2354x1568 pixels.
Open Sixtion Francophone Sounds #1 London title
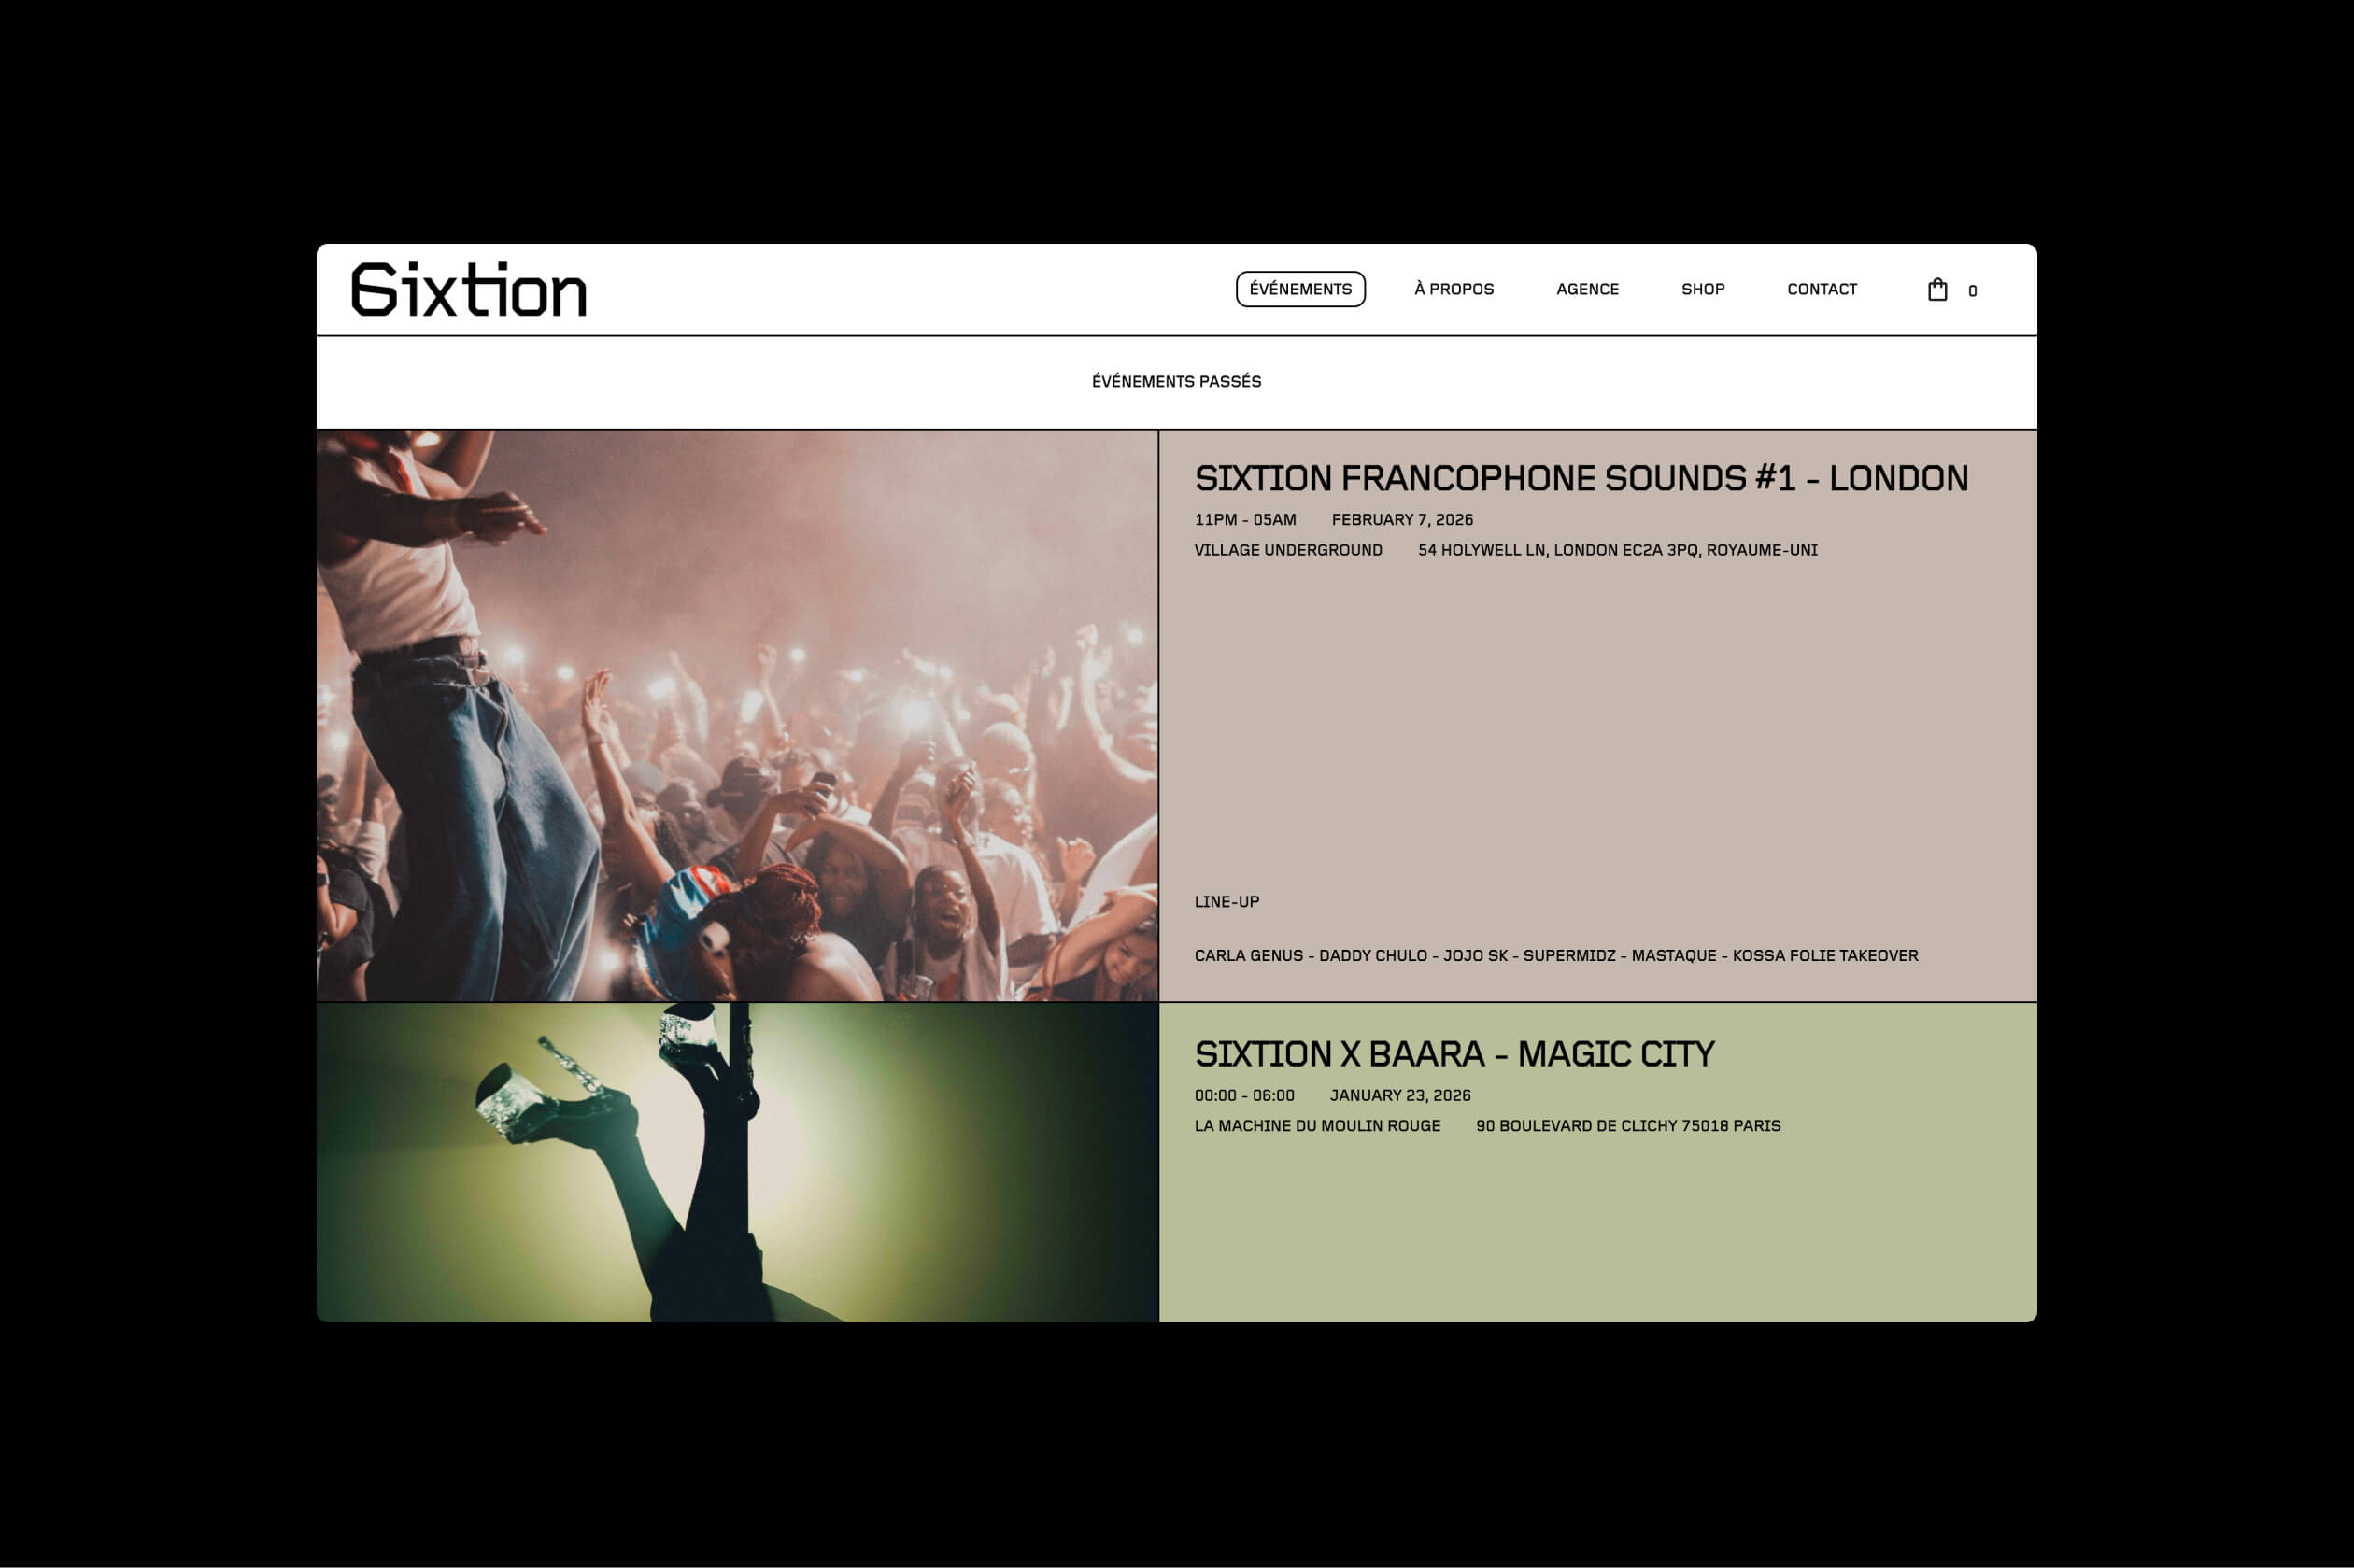point(1581,478)
